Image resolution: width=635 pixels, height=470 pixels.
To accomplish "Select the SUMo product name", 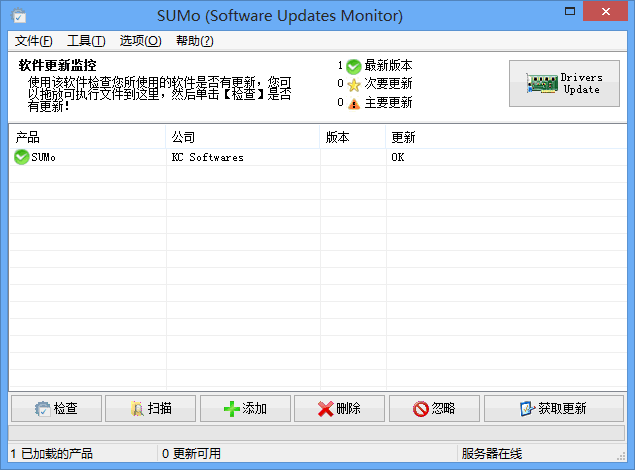I will pyautogui.click(x=43, y=157).
